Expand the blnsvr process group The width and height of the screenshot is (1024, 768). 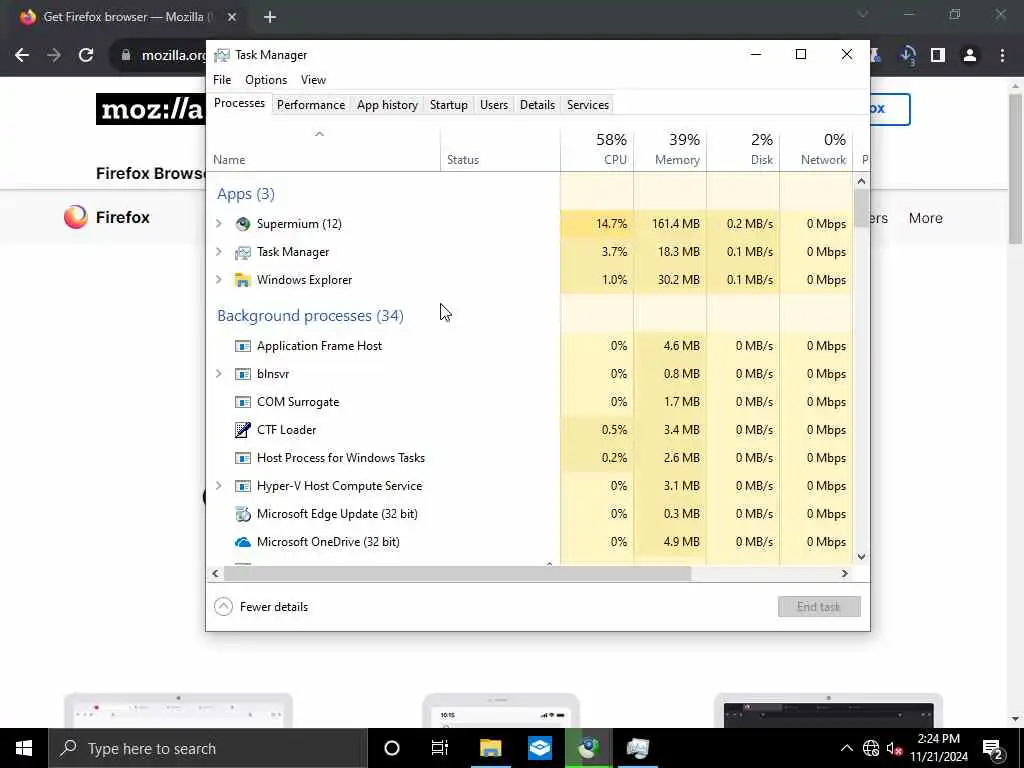point(219,374)
